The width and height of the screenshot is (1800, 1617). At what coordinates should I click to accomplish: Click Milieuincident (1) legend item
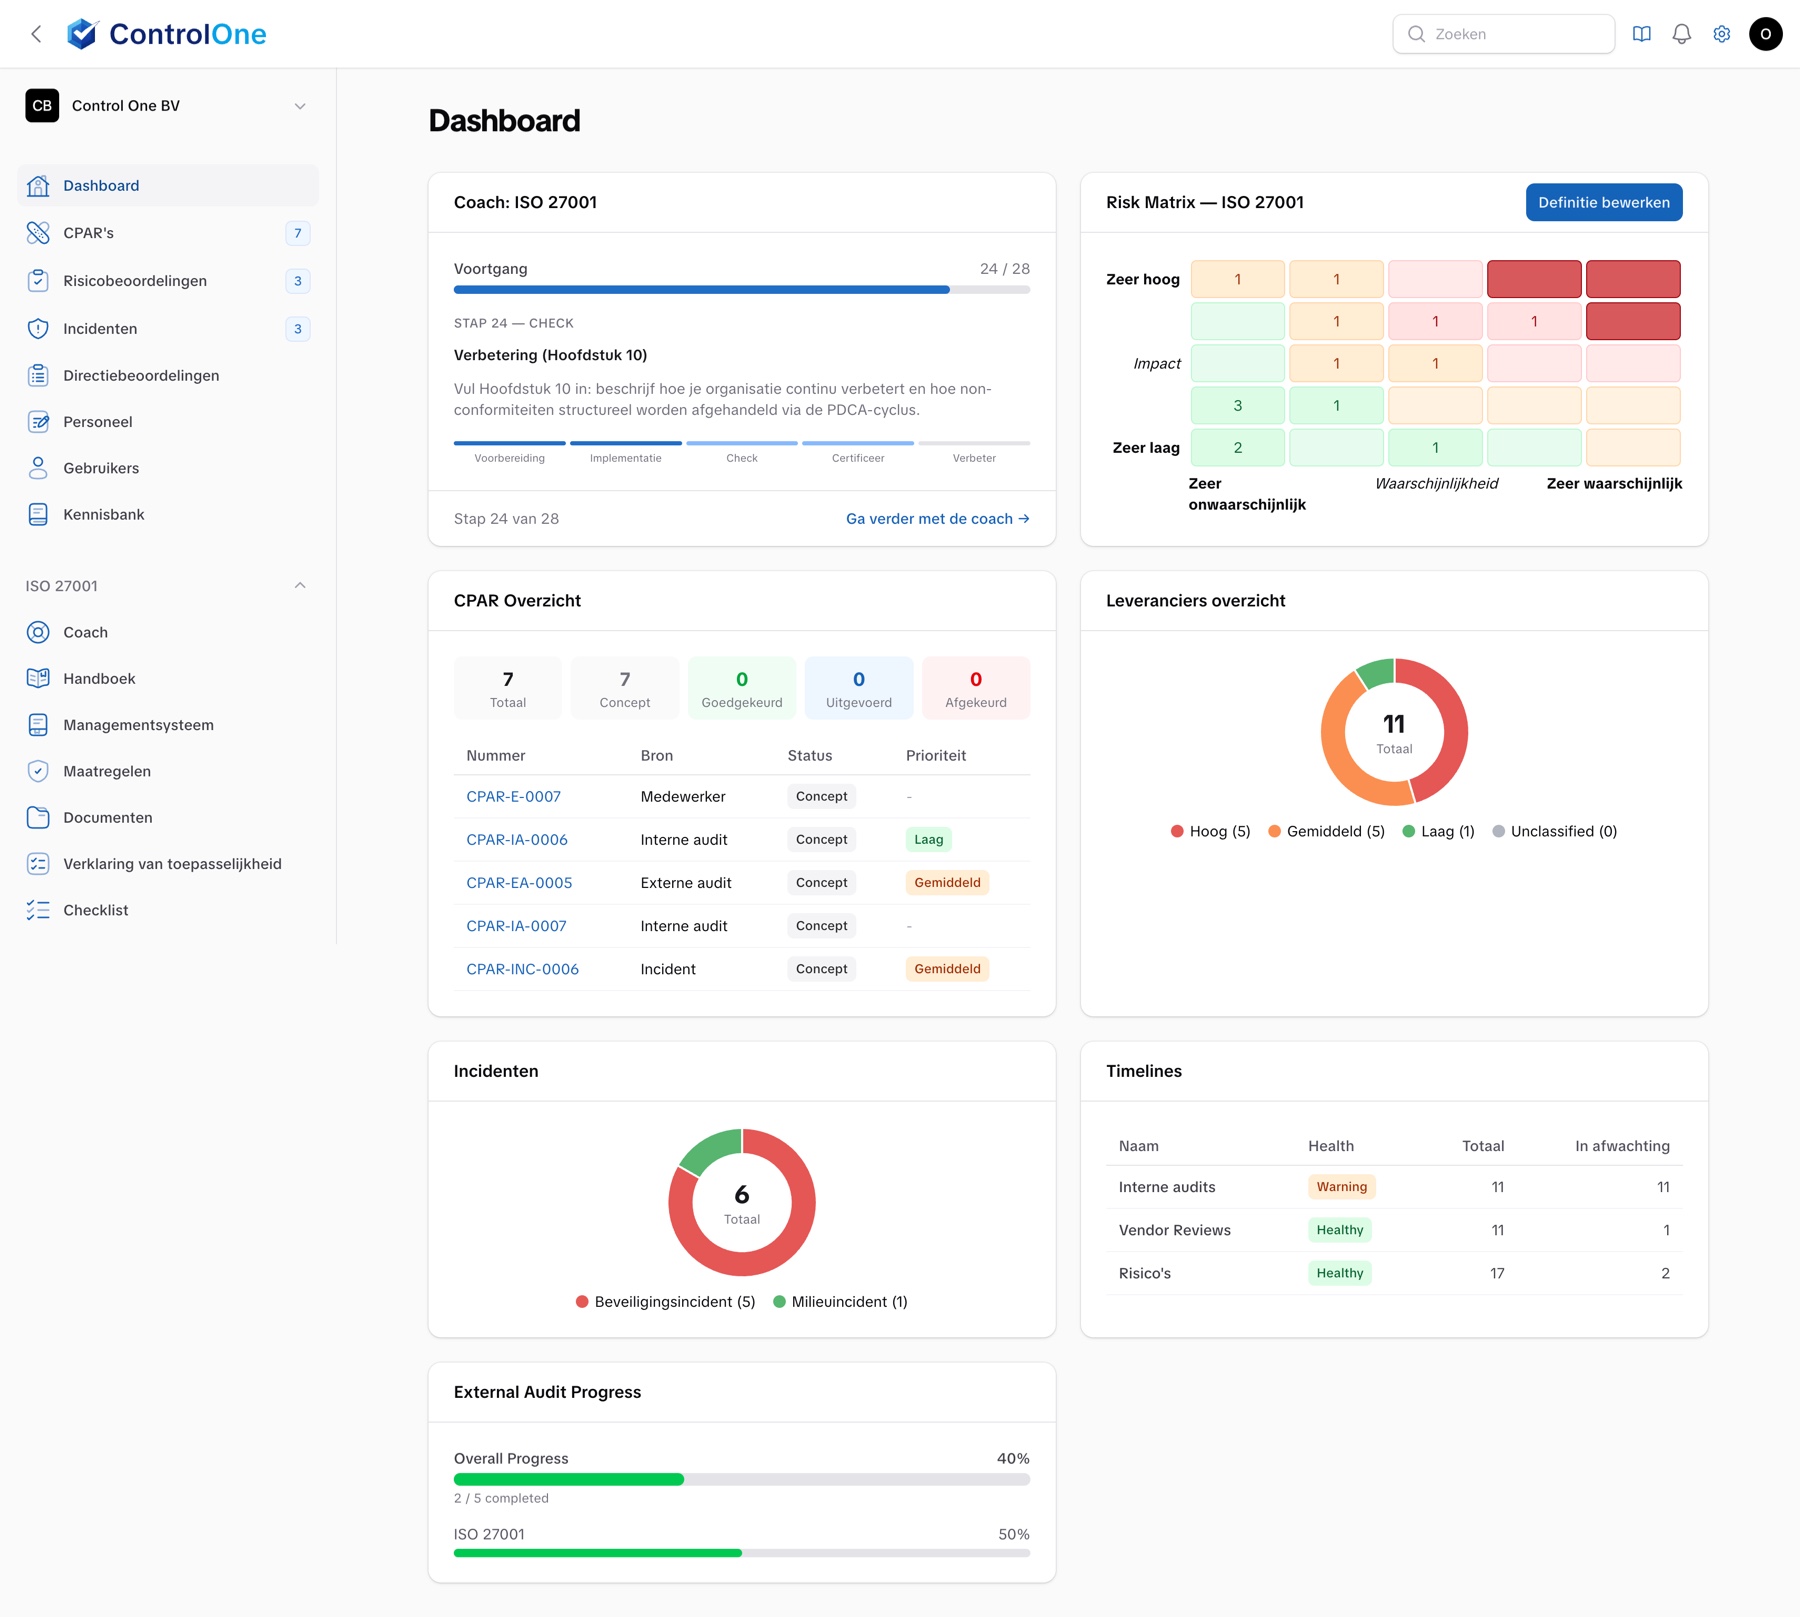coord(840,1302)
